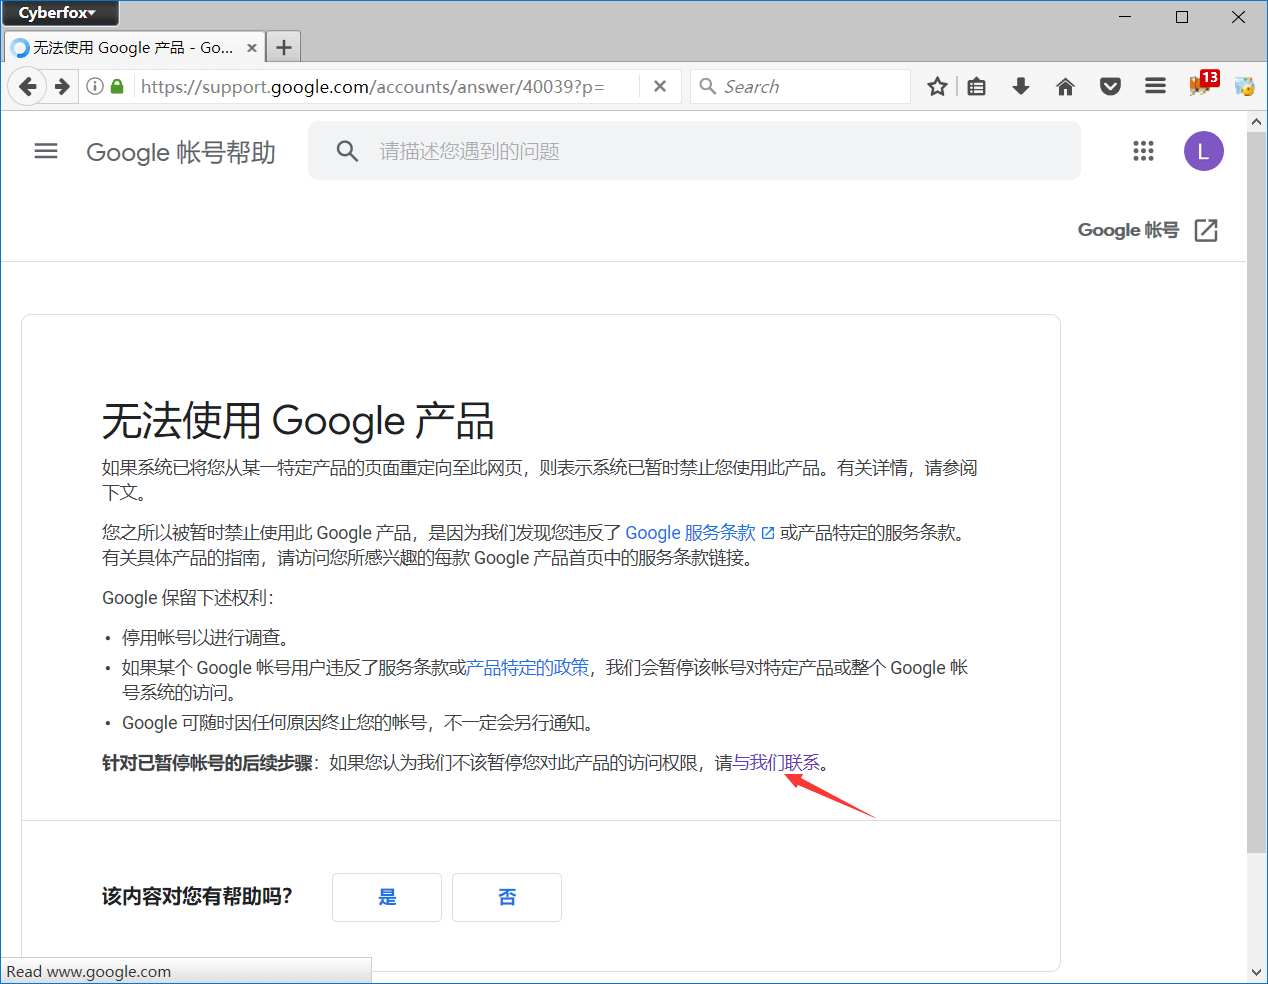Open a new tab with the plus button
This screenshot has width=1268, height=984.
point(284,47)
